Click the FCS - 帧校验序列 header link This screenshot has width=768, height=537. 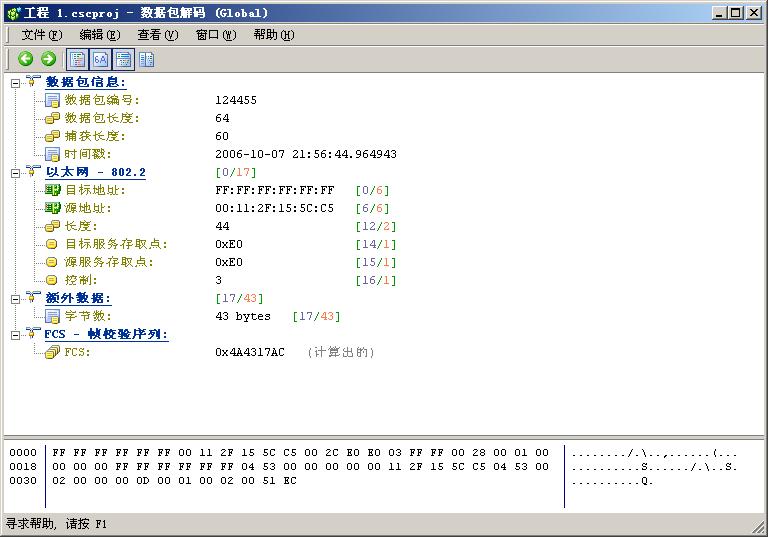(x=106, y=334)
